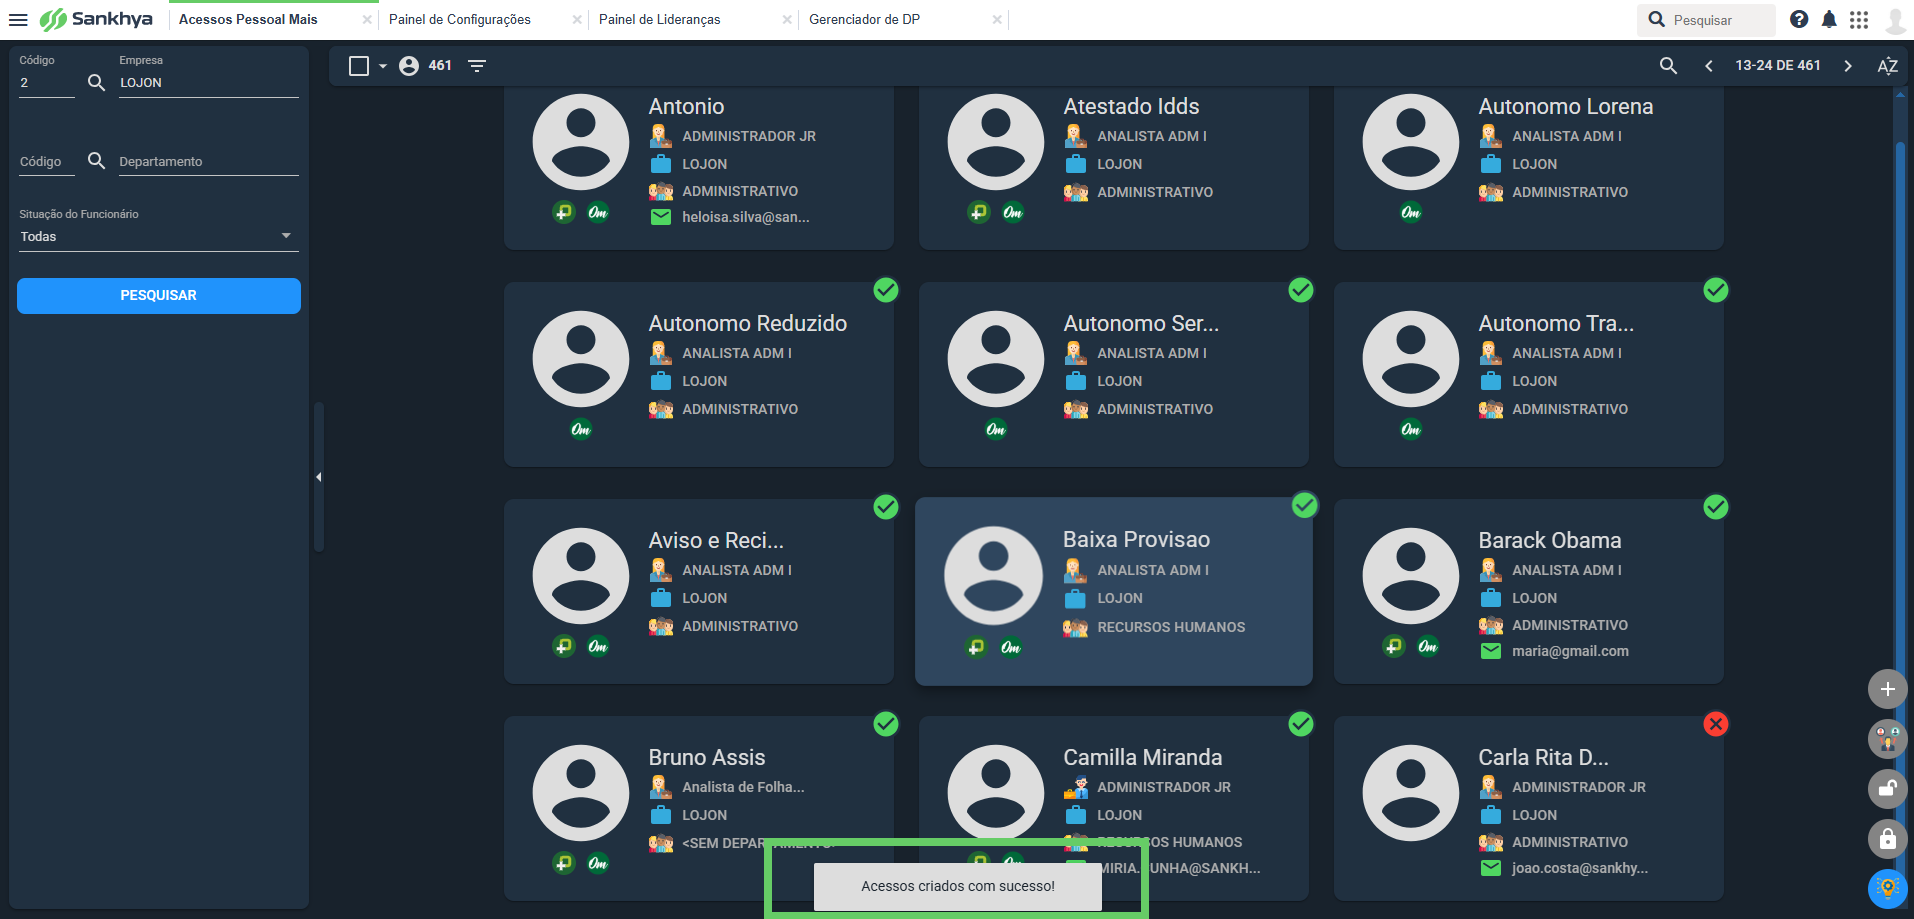Go to next page of employees
The image size is (1914, 919).
click(1848, 66)
